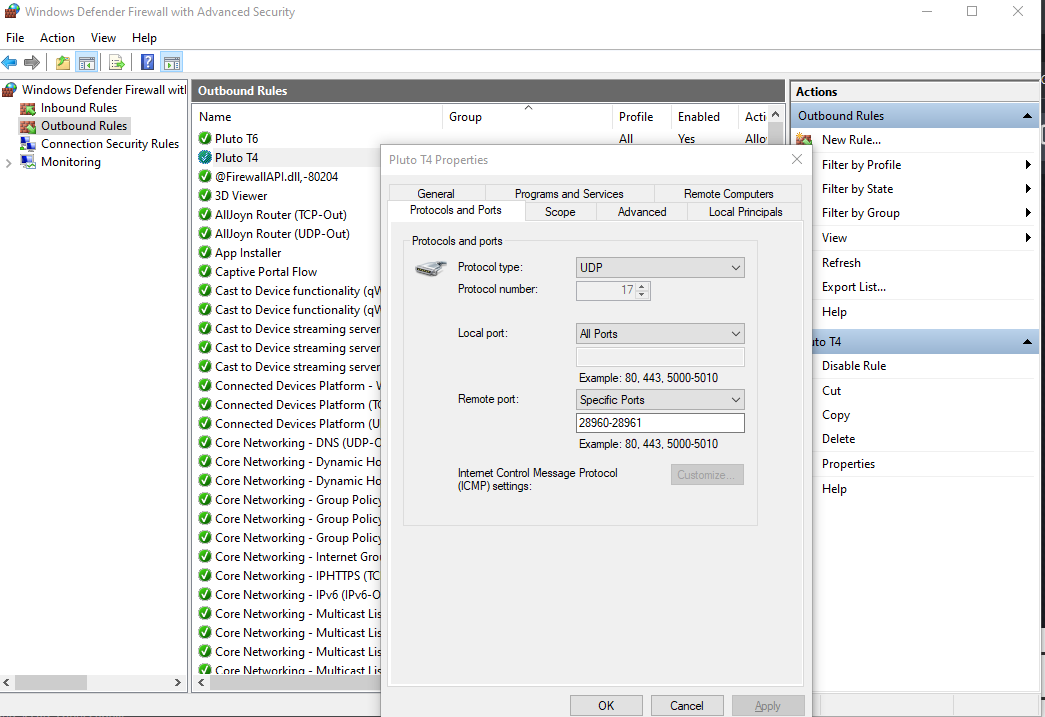Viewport: 1045px width, 717px height.
Task: Open the Remote port dropdown
Action: tap(660, 400)
